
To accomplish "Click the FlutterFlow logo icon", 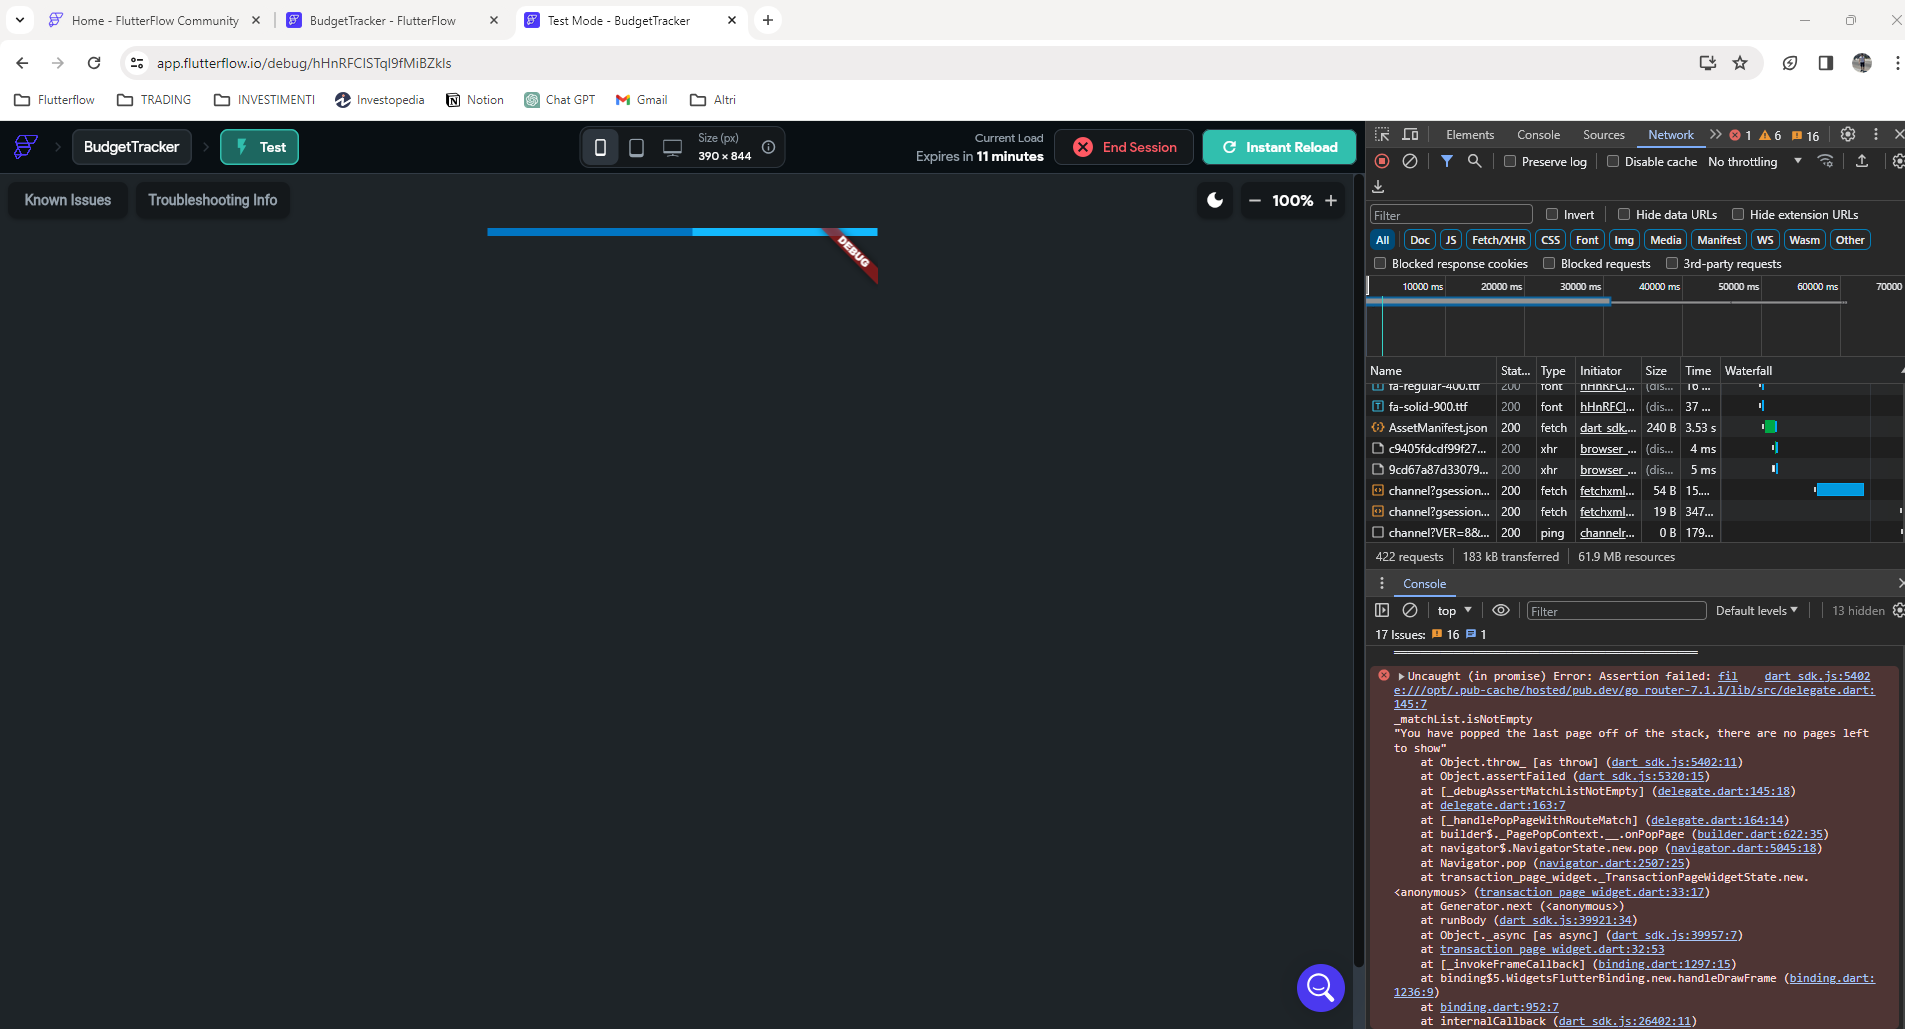I will (26, 147).
